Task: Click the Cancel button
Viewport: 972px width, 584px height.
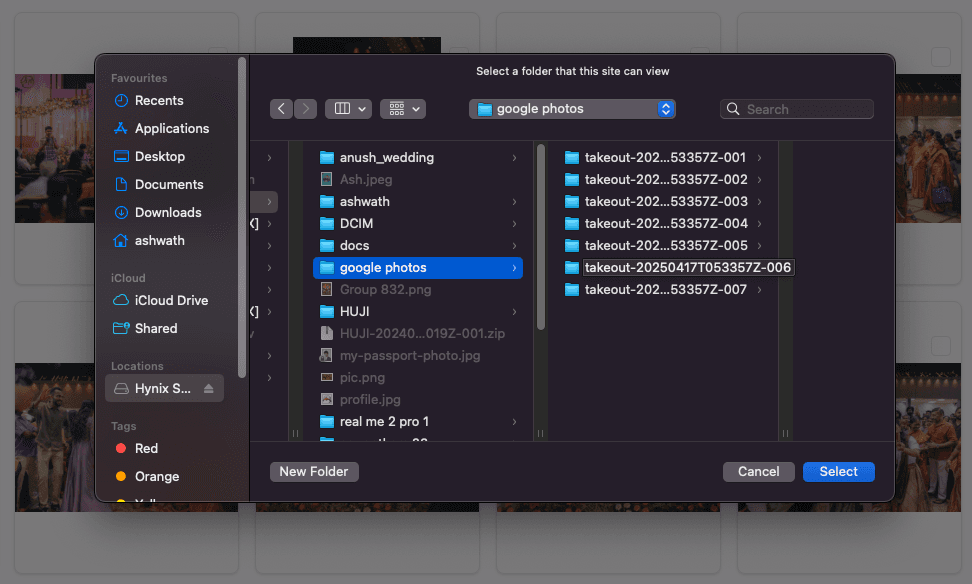Action: [758, 472]
